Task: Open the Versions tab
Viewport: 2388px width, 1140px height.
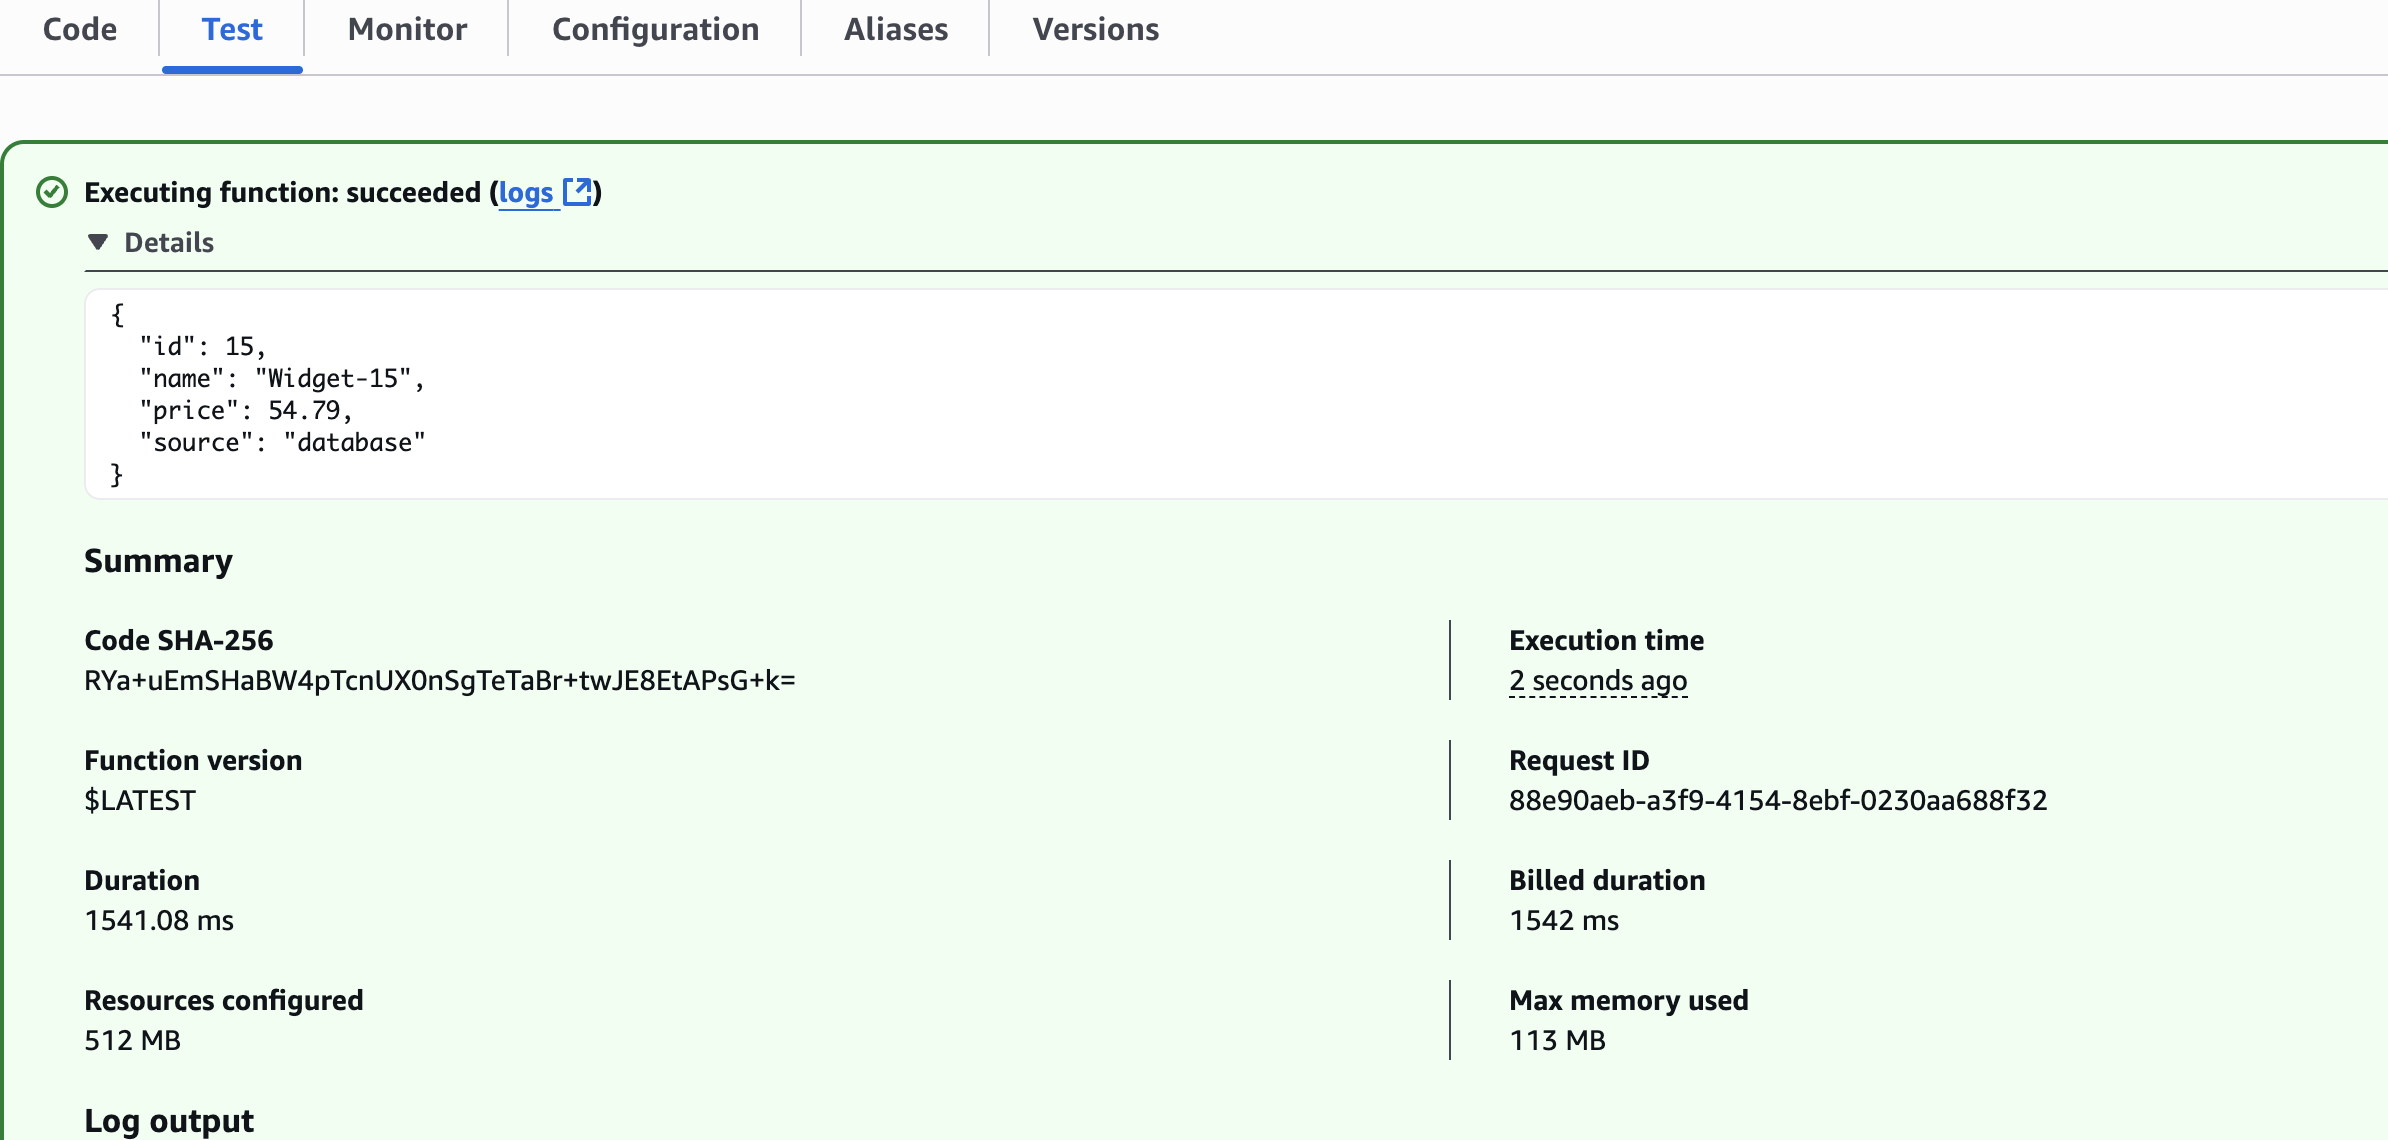Action: (x=1096, y=30)
